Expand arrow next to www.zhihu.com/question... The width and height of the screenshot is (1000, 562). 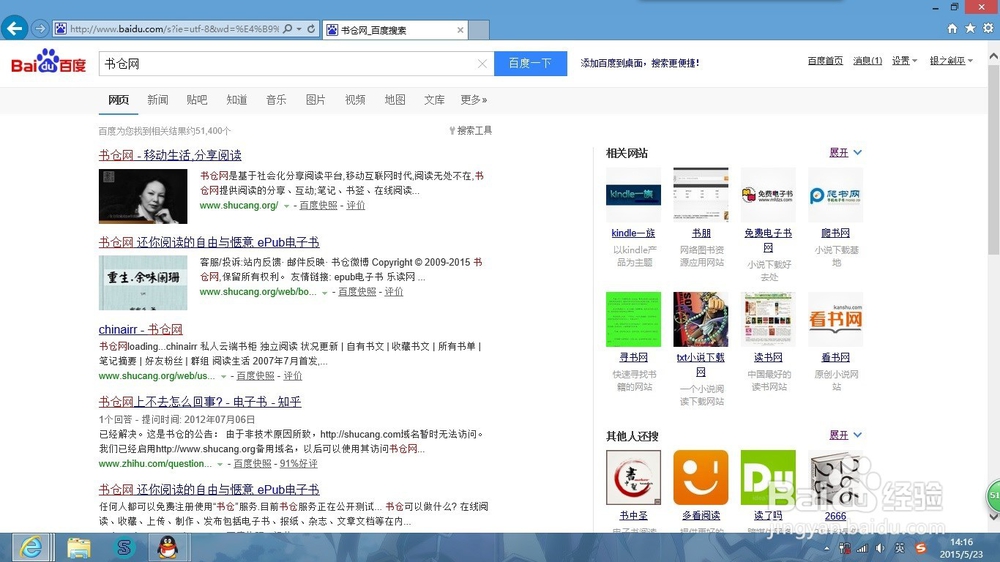click(220, 464)
